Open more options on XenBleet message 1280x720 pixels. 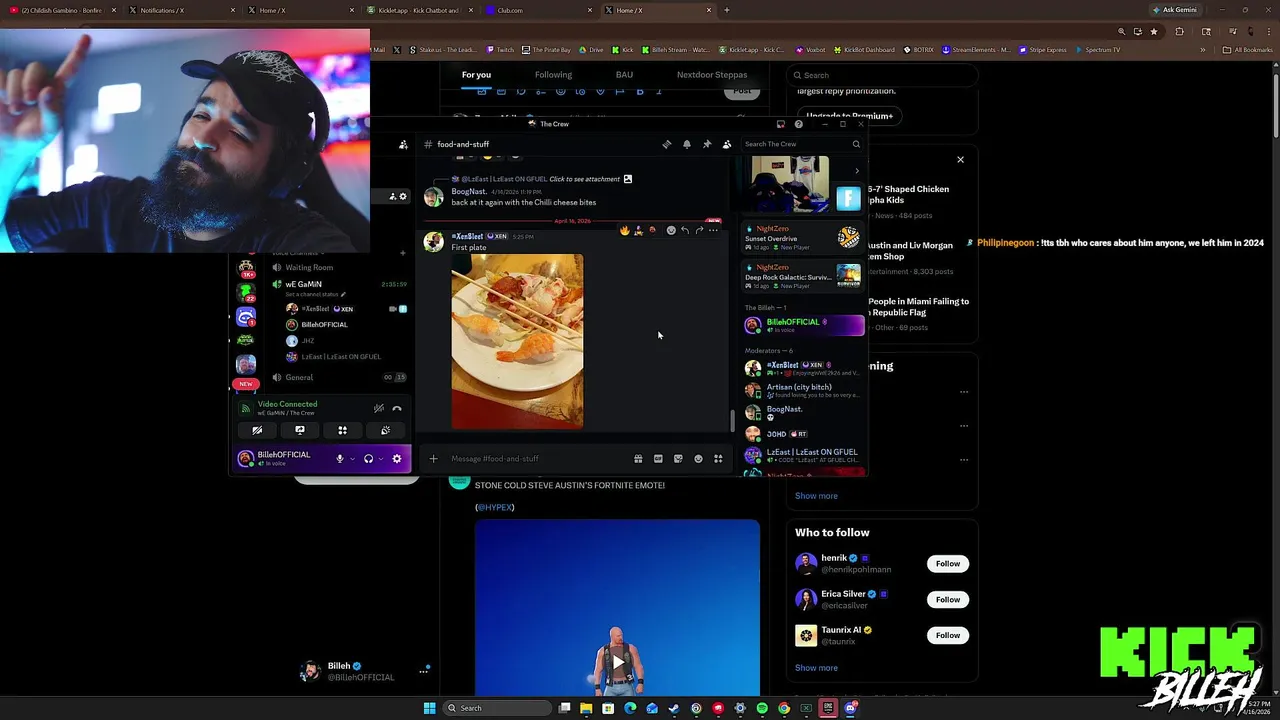713,230
